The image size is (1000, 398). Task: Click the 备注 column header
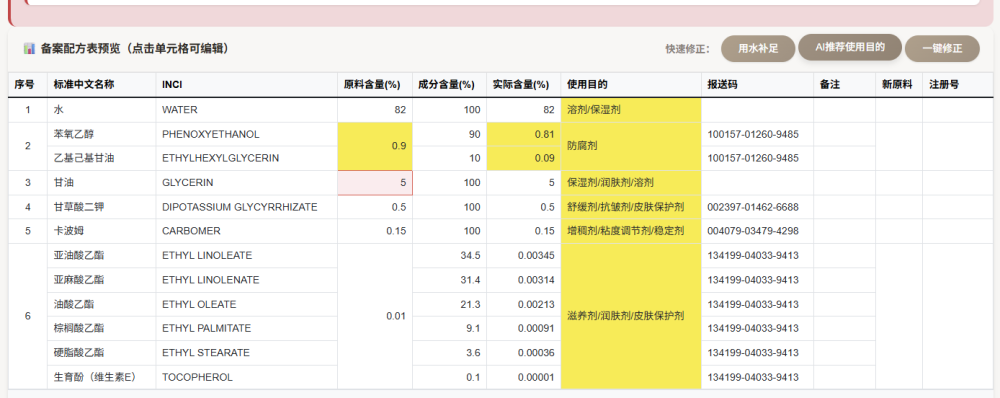pos(844,85)
